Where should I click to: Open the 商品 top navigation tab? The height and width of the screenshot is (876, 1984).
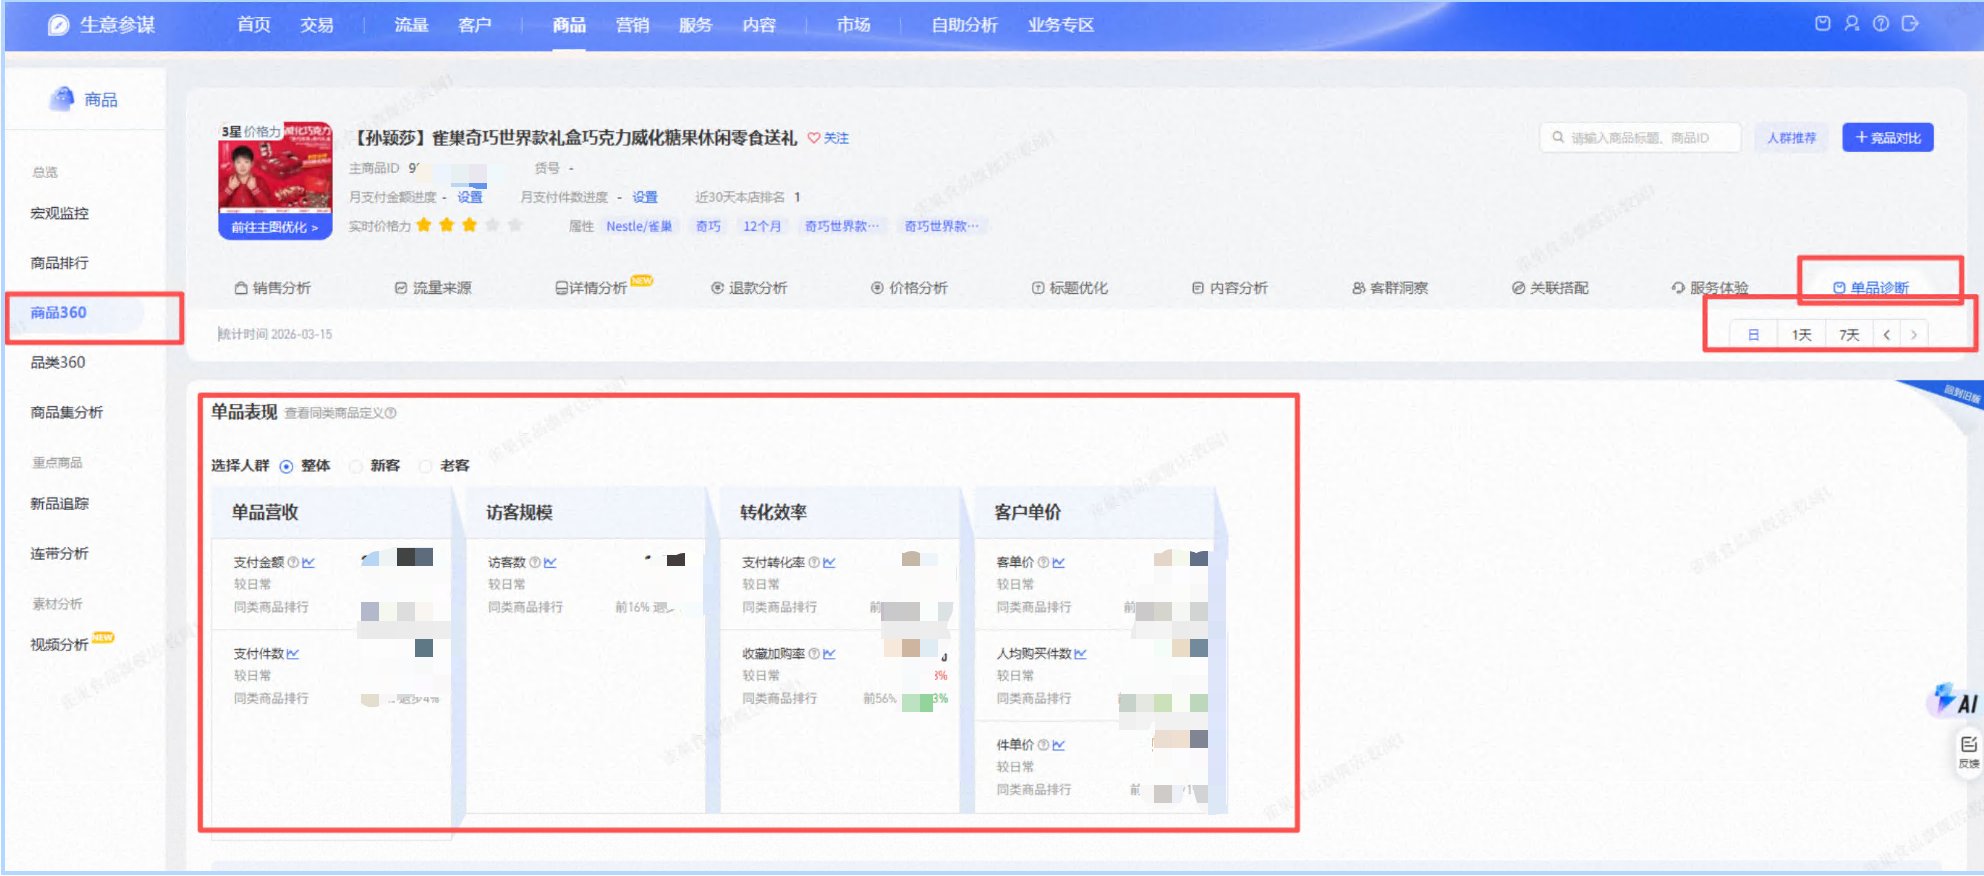(x=569, y=25)
